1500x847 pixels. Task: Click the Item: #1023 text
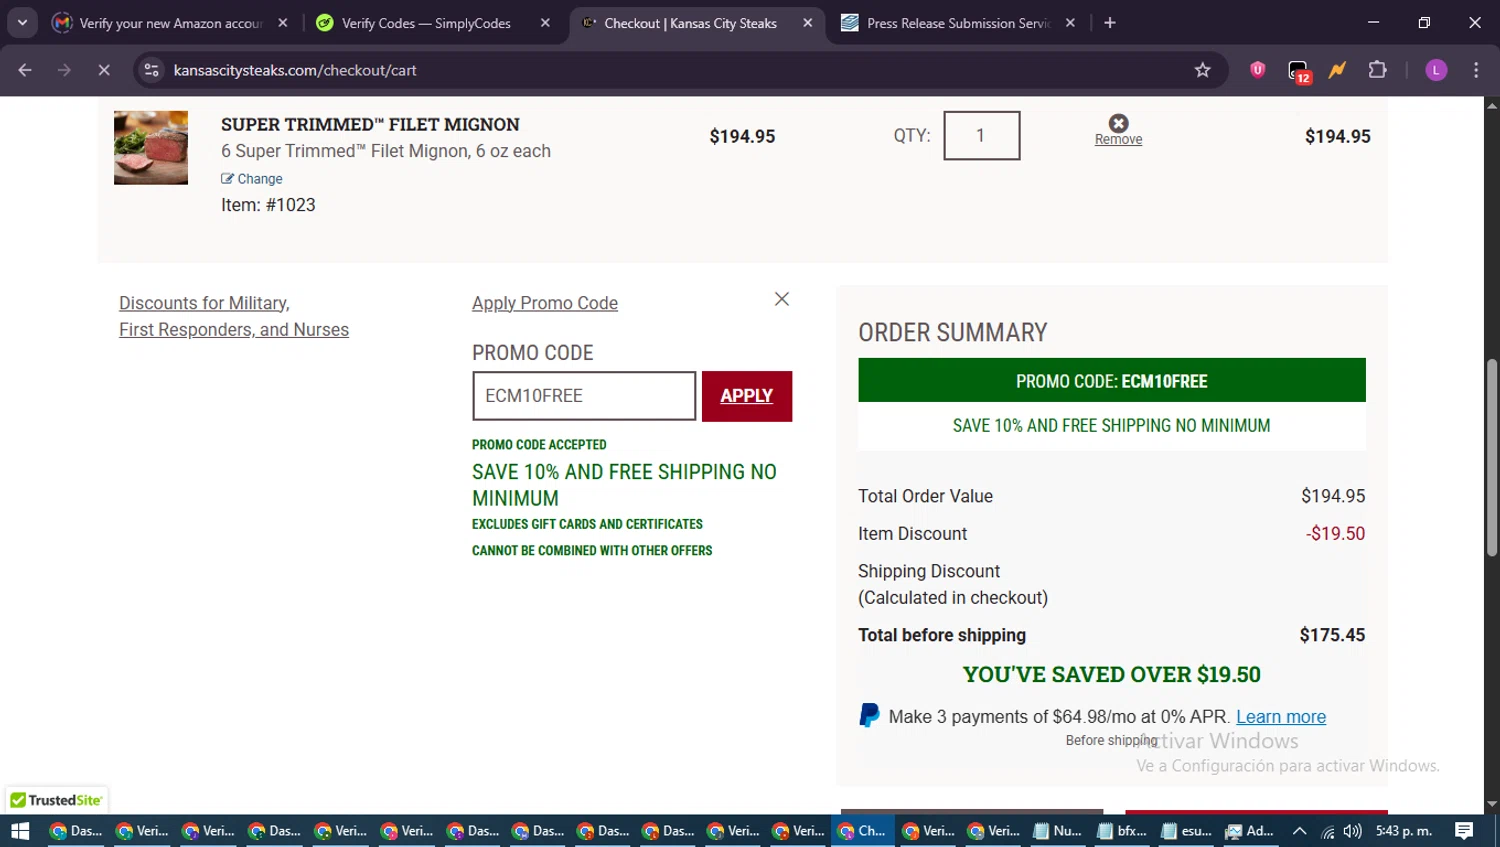tap(268, 205)
